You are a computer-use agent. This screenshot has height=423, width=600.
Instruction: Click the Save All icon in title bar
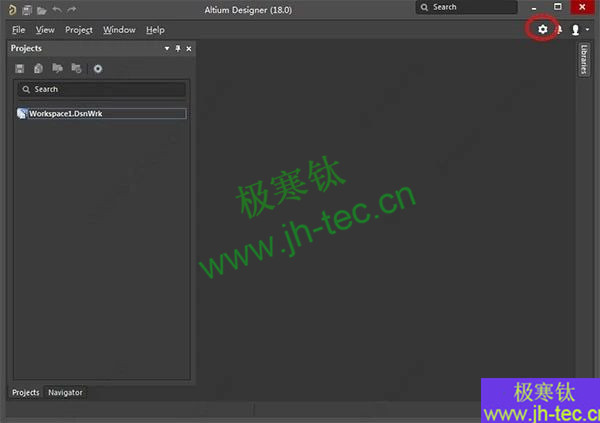pyautogui.click(x=27, y=10)
